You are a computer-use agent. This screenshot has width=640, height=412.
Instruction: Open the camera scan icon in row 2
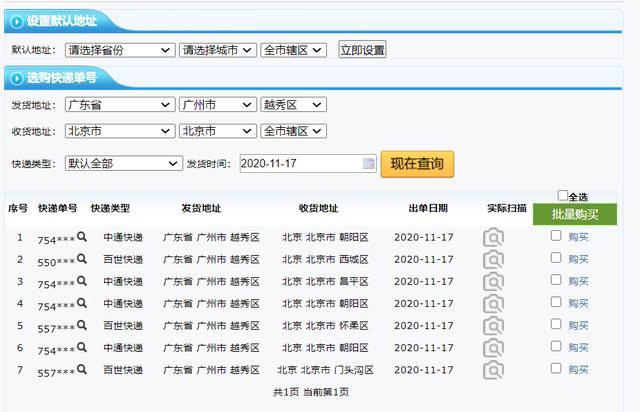click(493, 260)
